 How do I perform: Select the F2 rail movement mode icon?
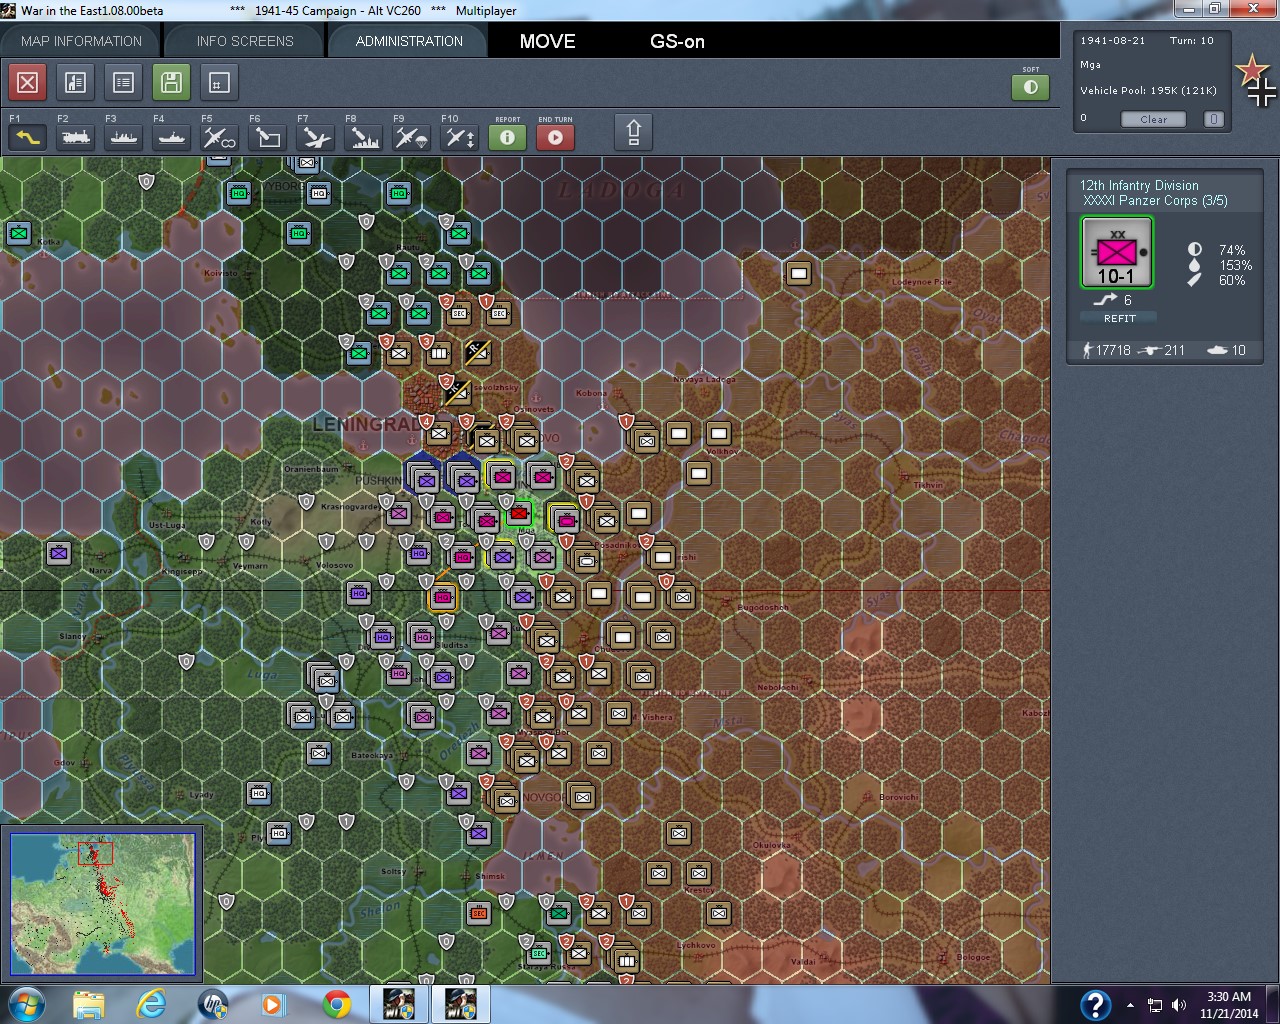75,137
